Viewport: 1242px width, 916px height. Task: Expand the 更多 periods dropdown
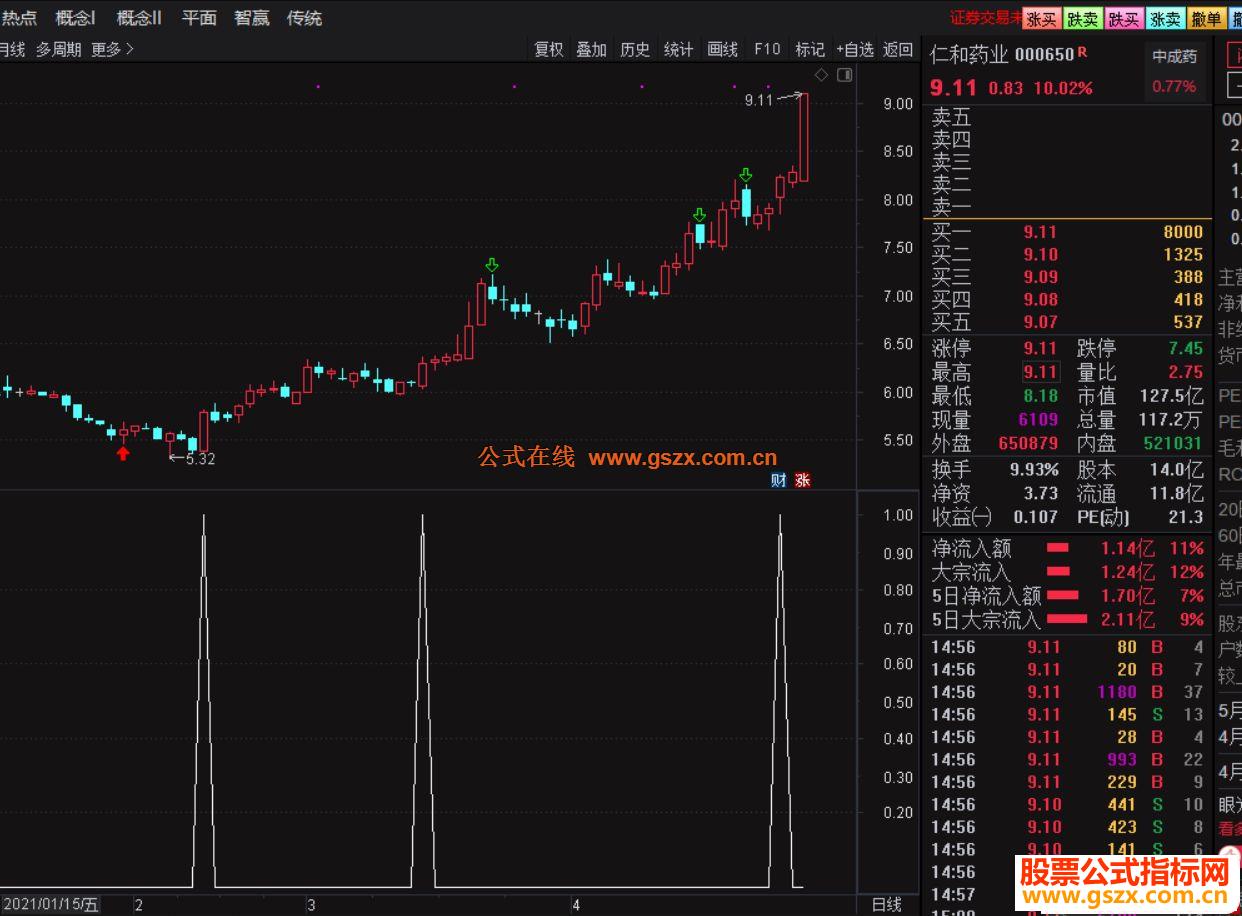click(112, 49)
